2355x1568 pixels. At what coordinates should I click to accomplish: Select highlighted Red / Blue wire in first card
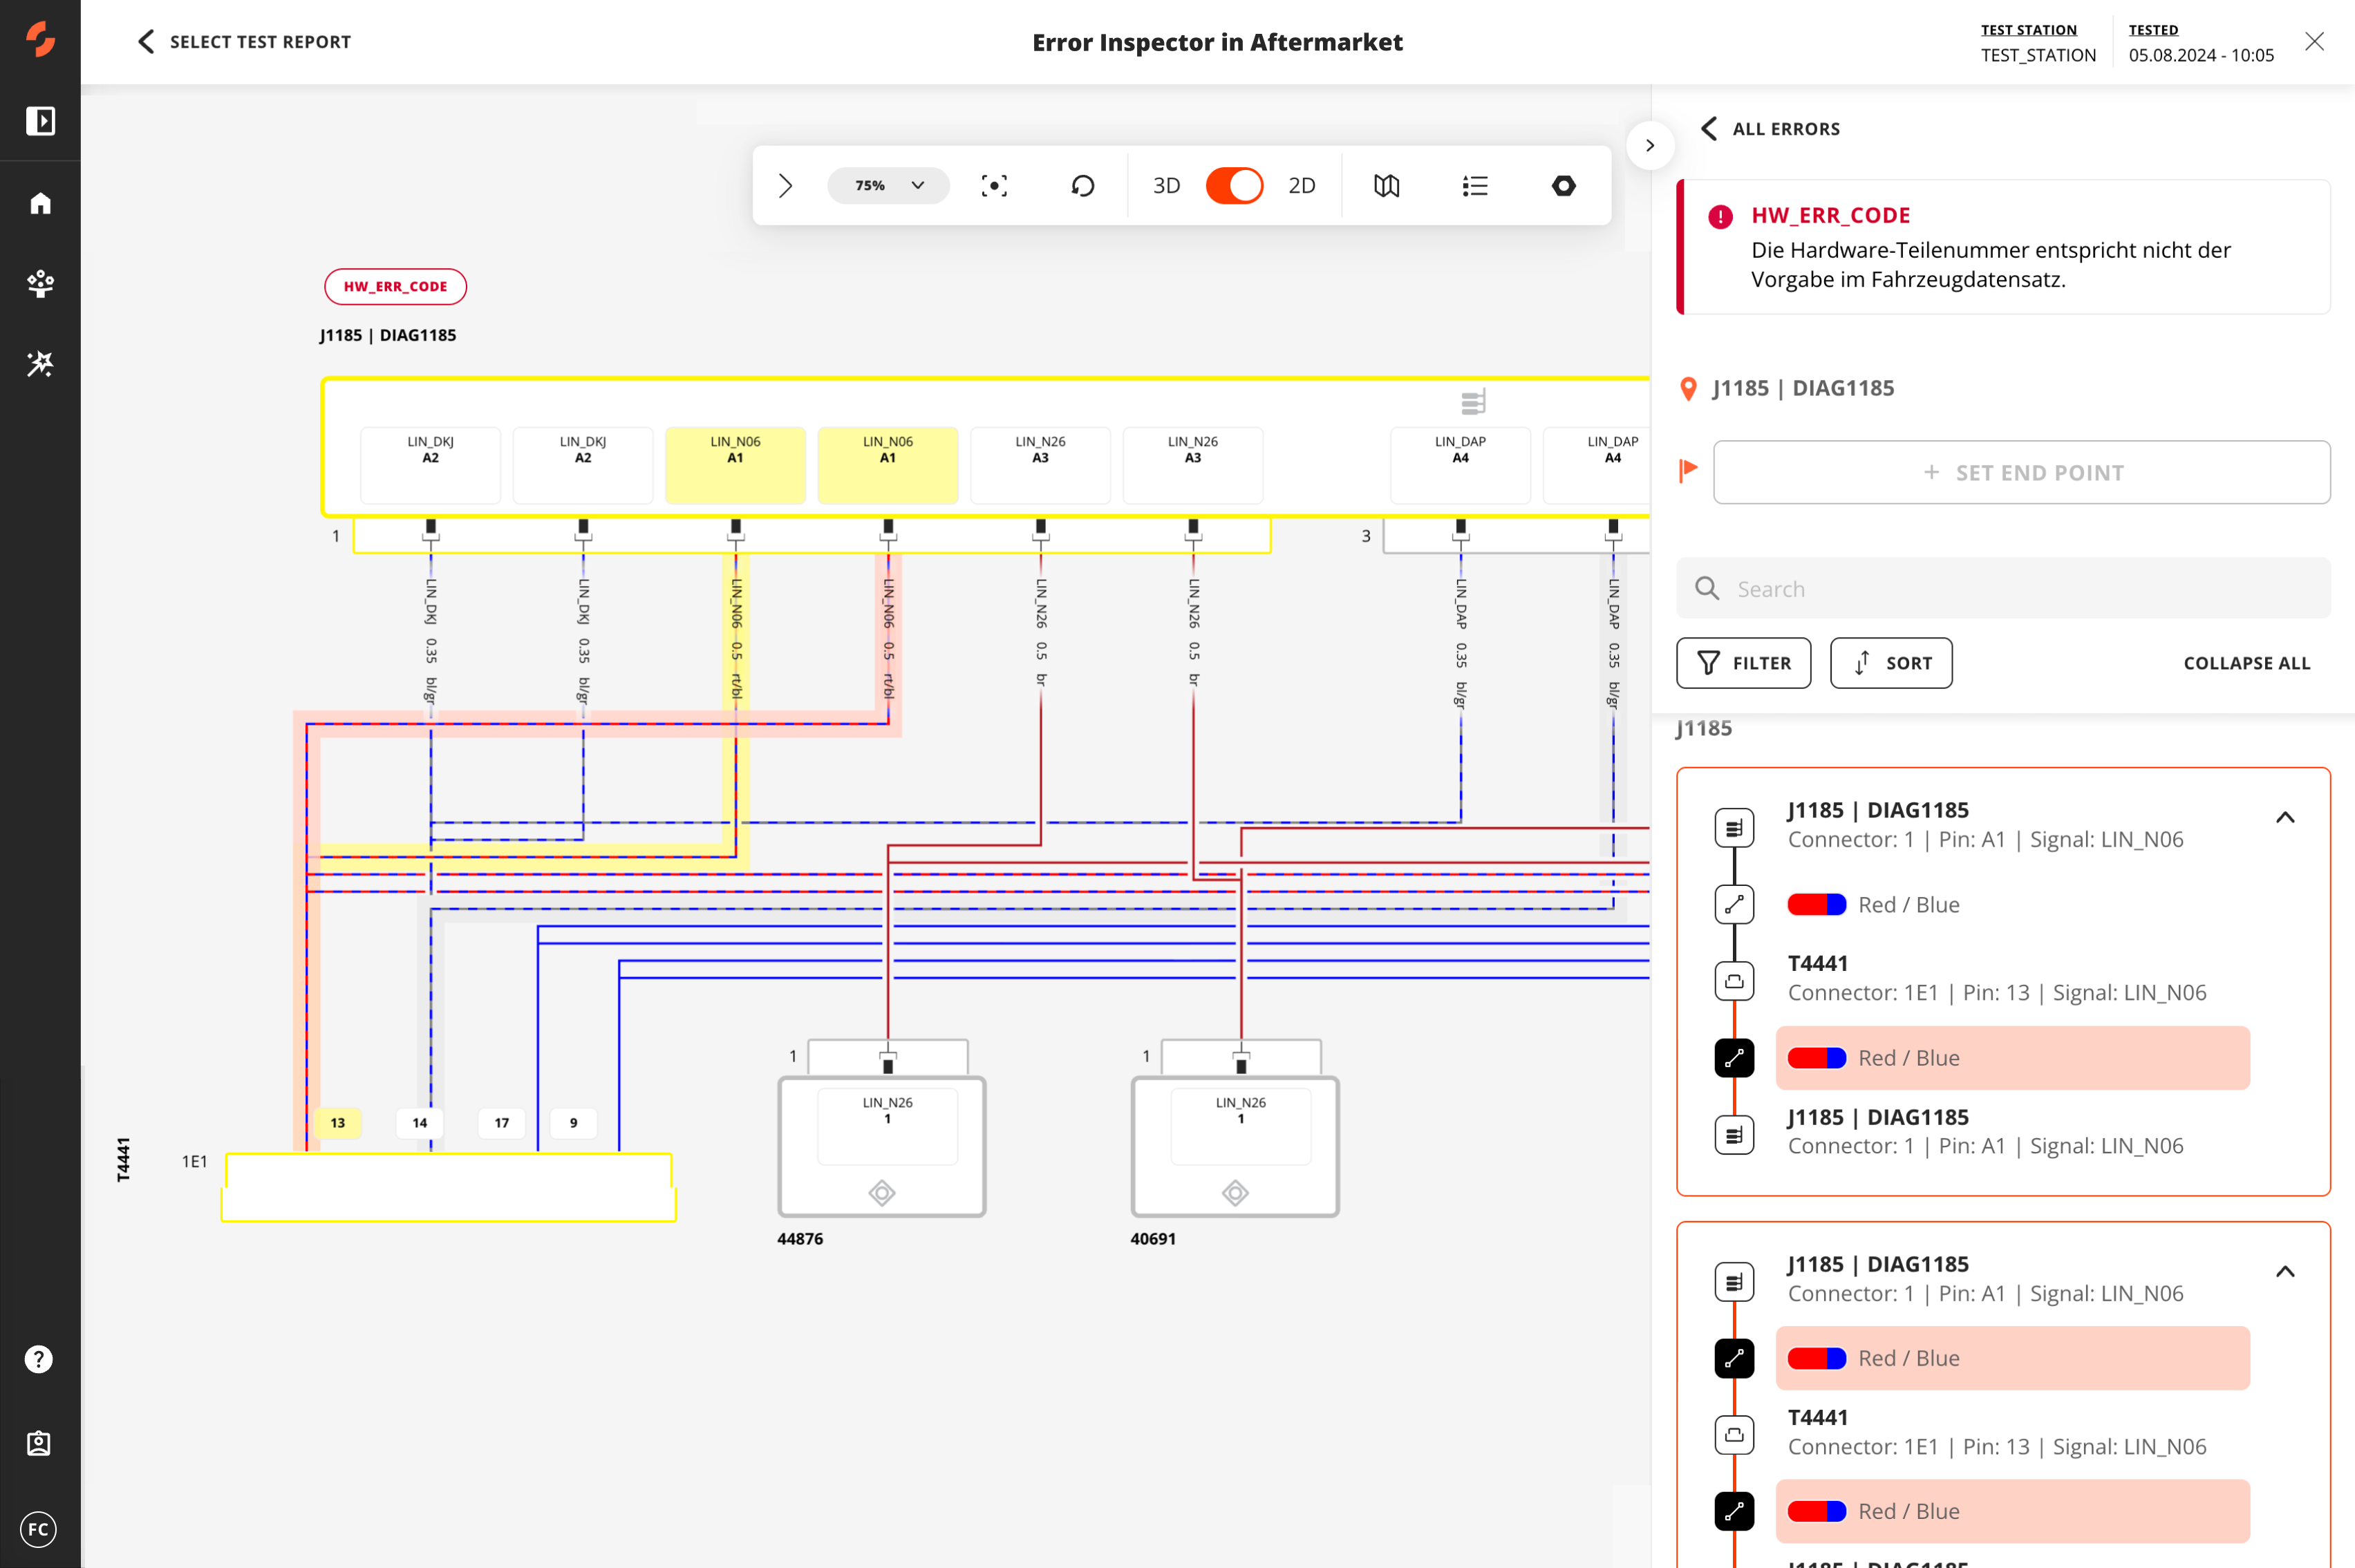[2011, 1058]
